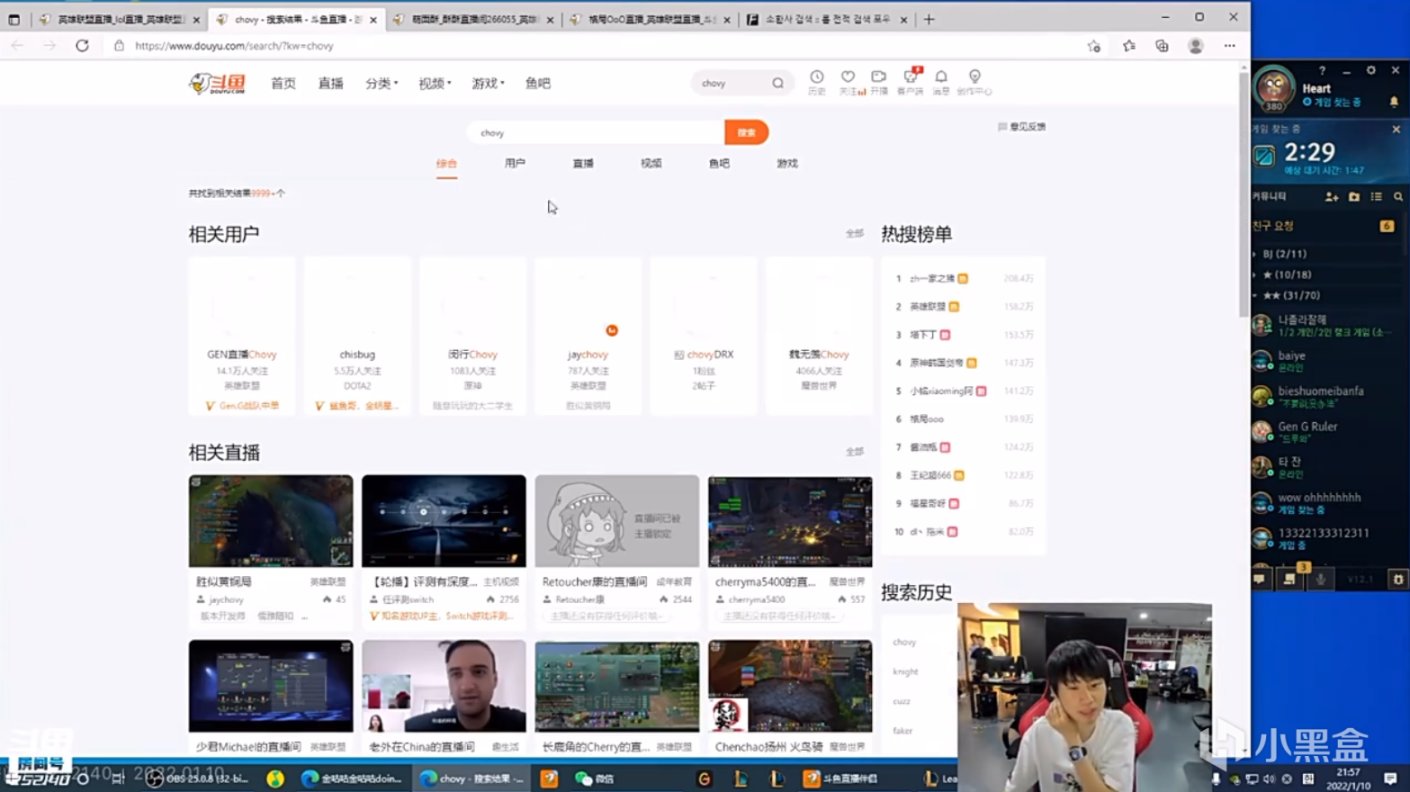Click new folder icon in LoL social panel
This screenshot has height=792, width=1410.
click(1354, 197)
